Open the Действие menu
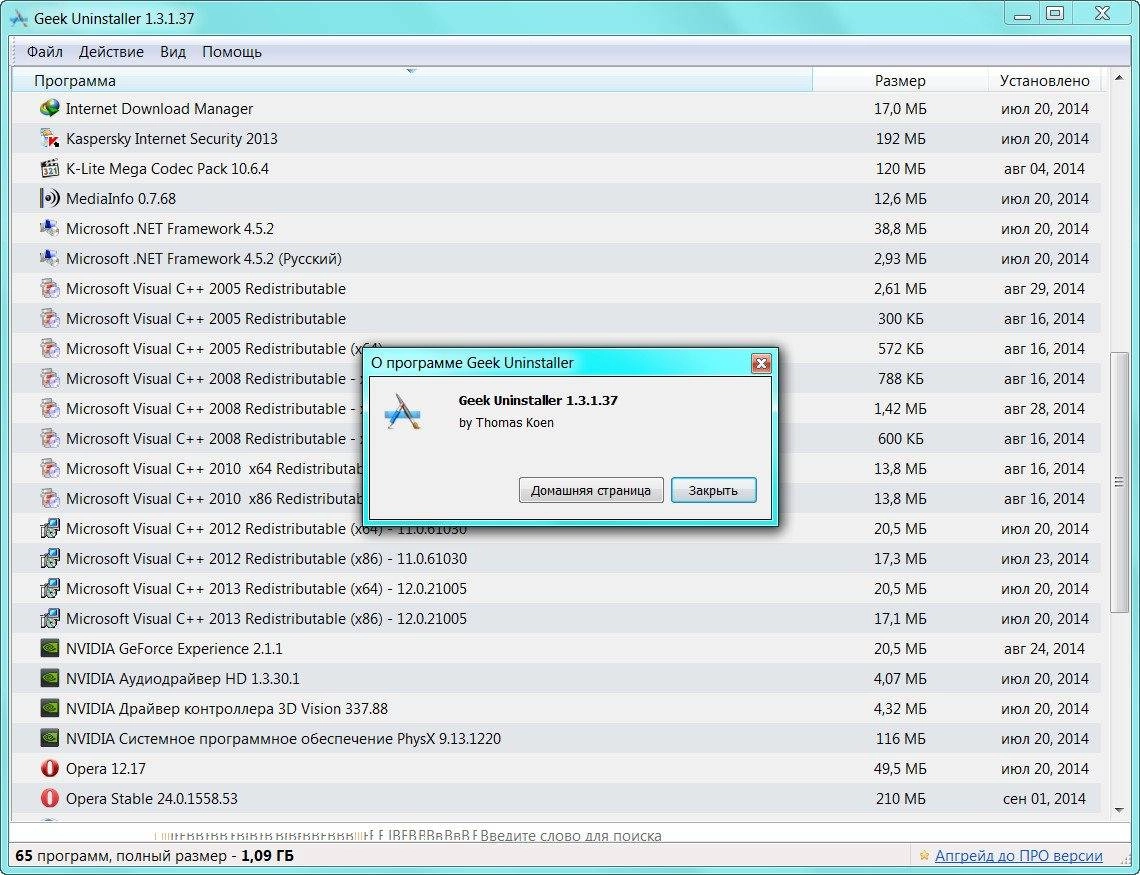Viewport: 1140px width, 875px height. point(111,52)
